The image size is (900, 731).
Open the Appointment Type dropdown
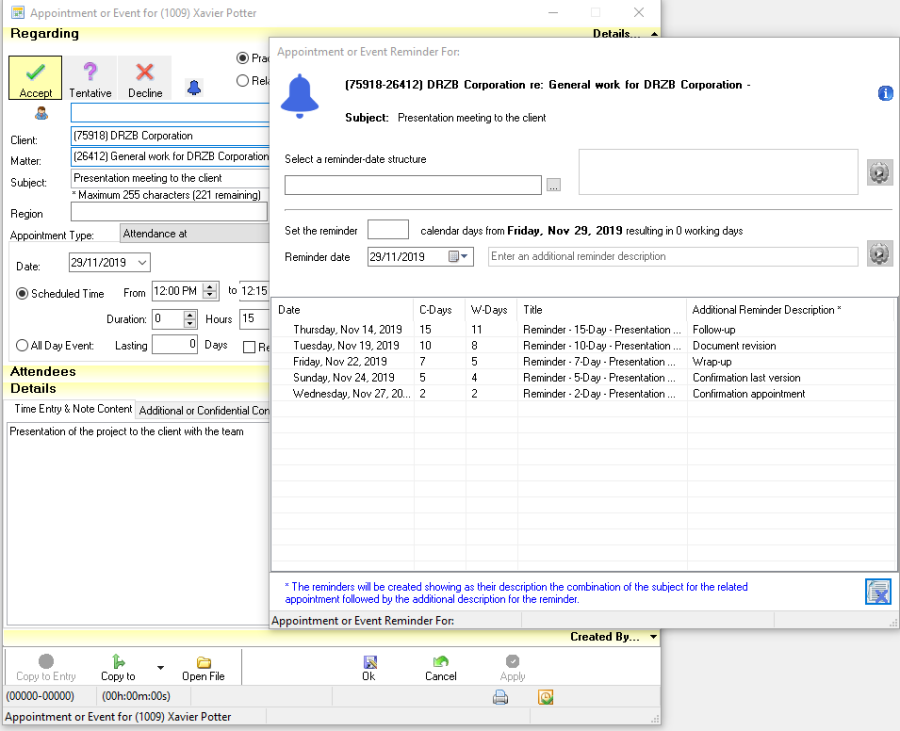(195, 234)
